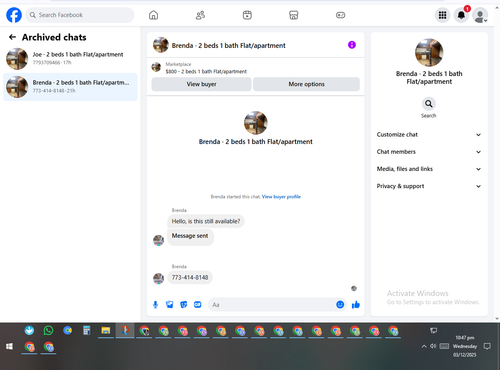Click the More options button
Viewport: 500px width, 370px height.
pyautogui.click(x=306, y=84)
